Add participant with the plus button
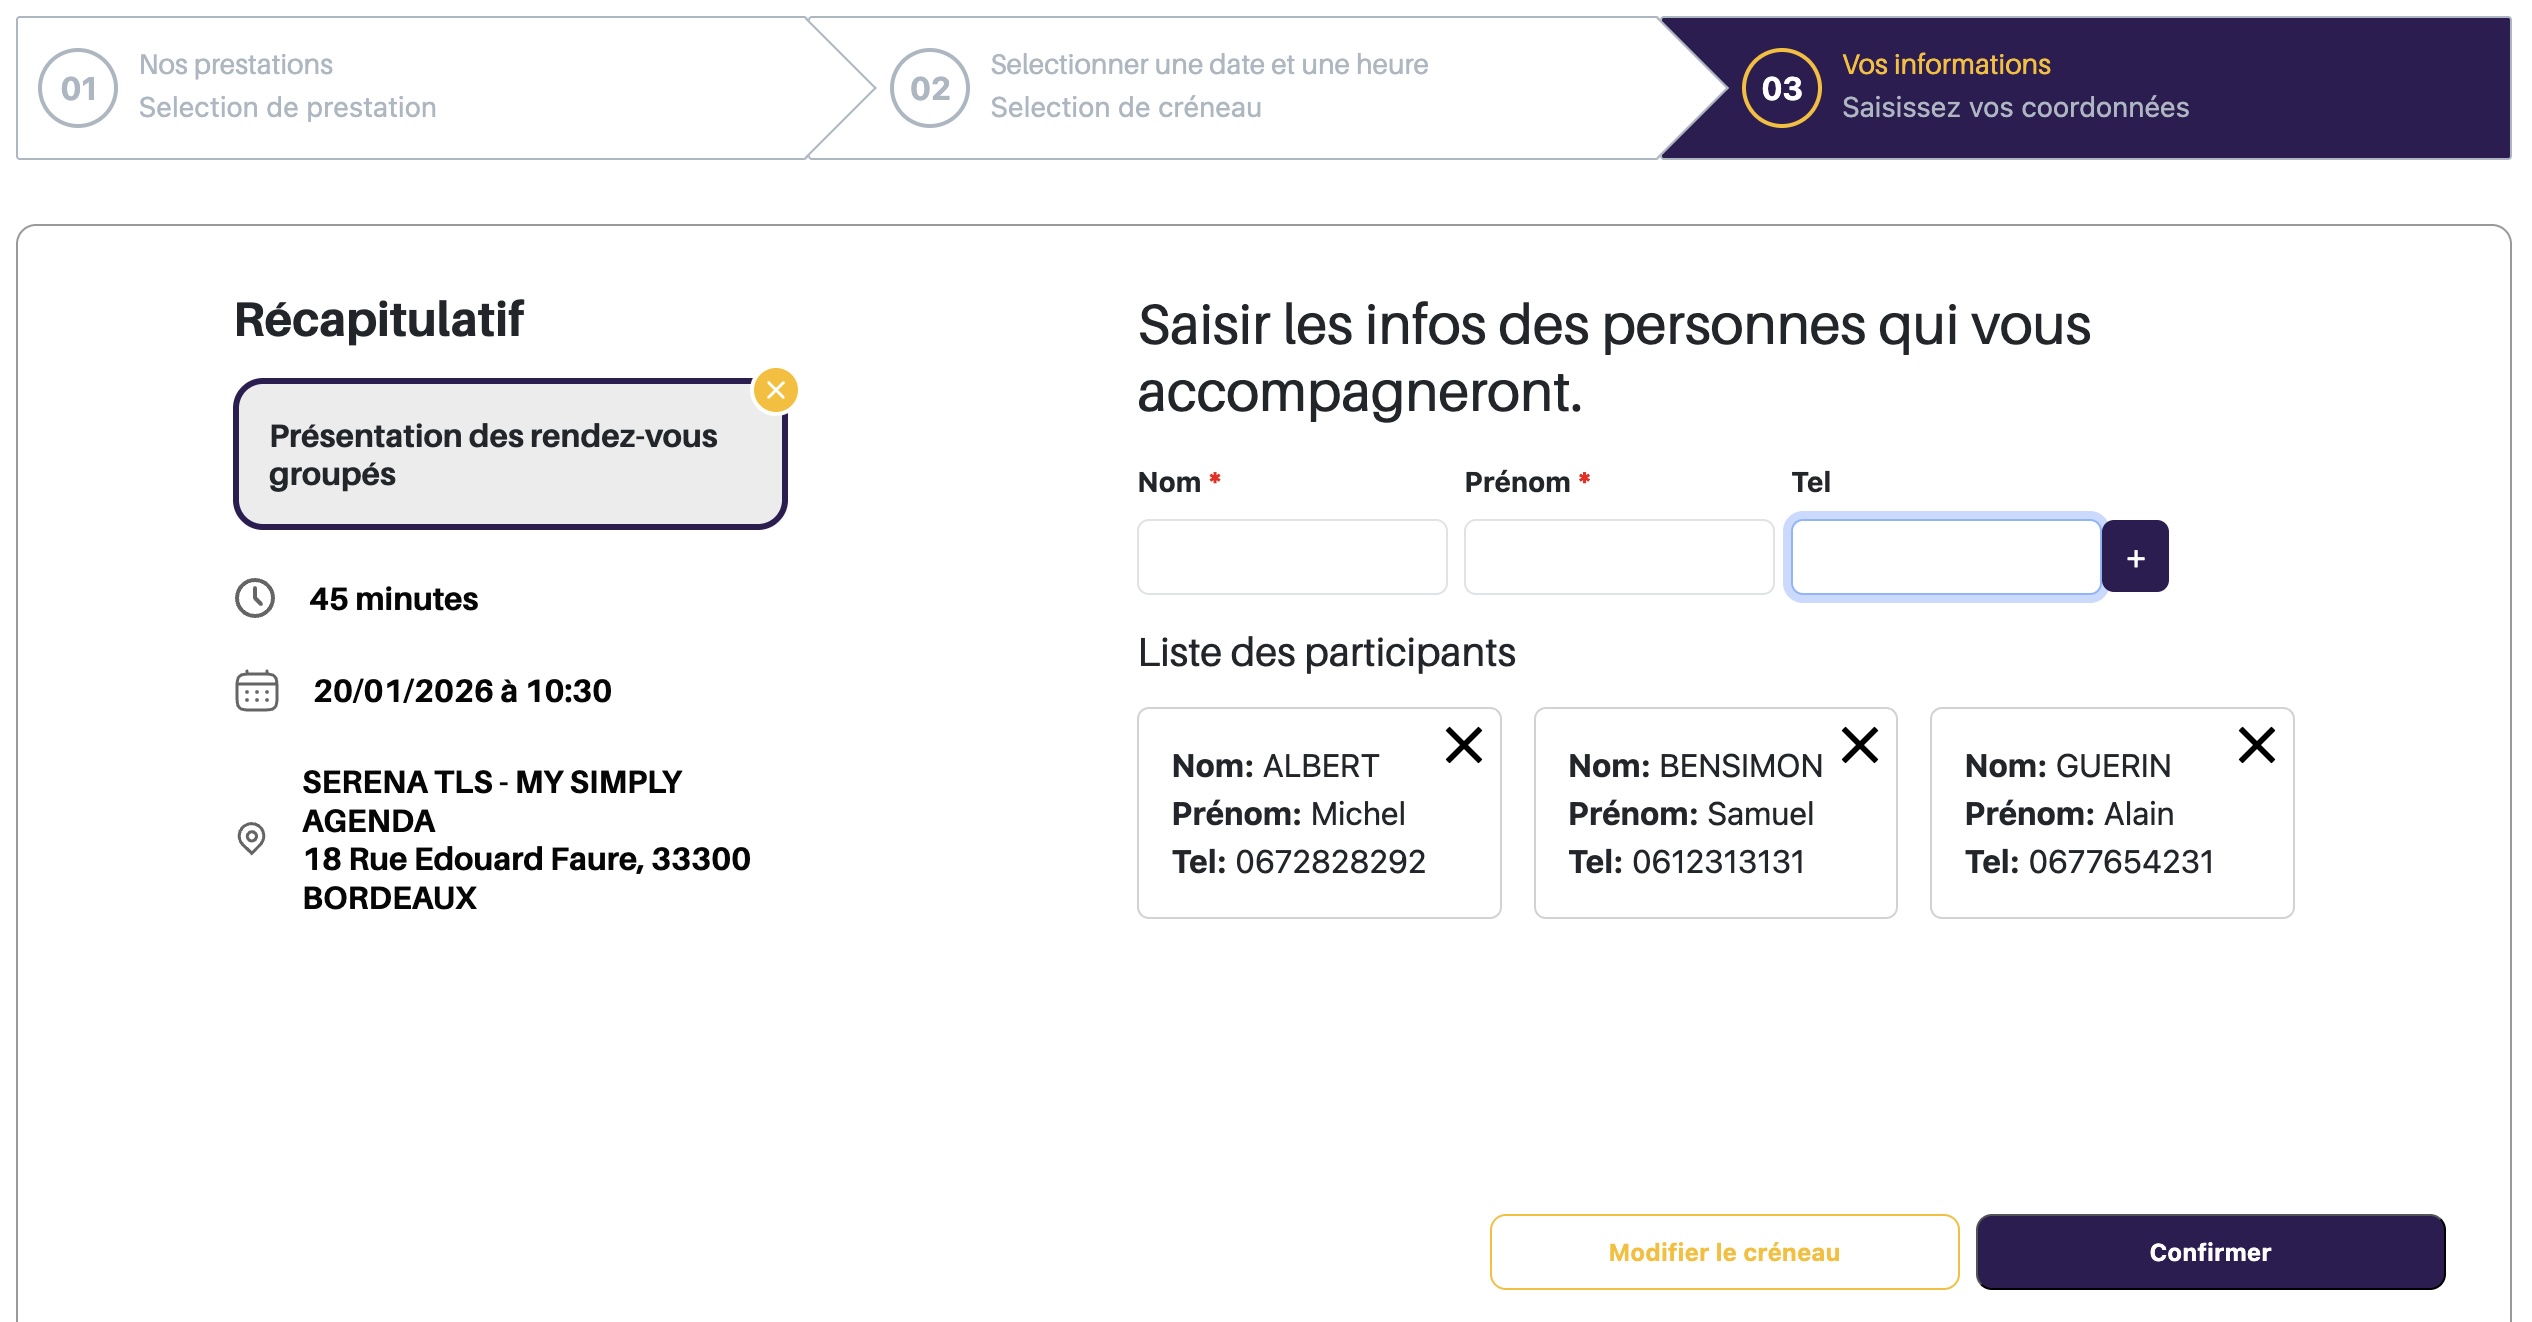The image size is (2532, 1322). pos(2135,557)
